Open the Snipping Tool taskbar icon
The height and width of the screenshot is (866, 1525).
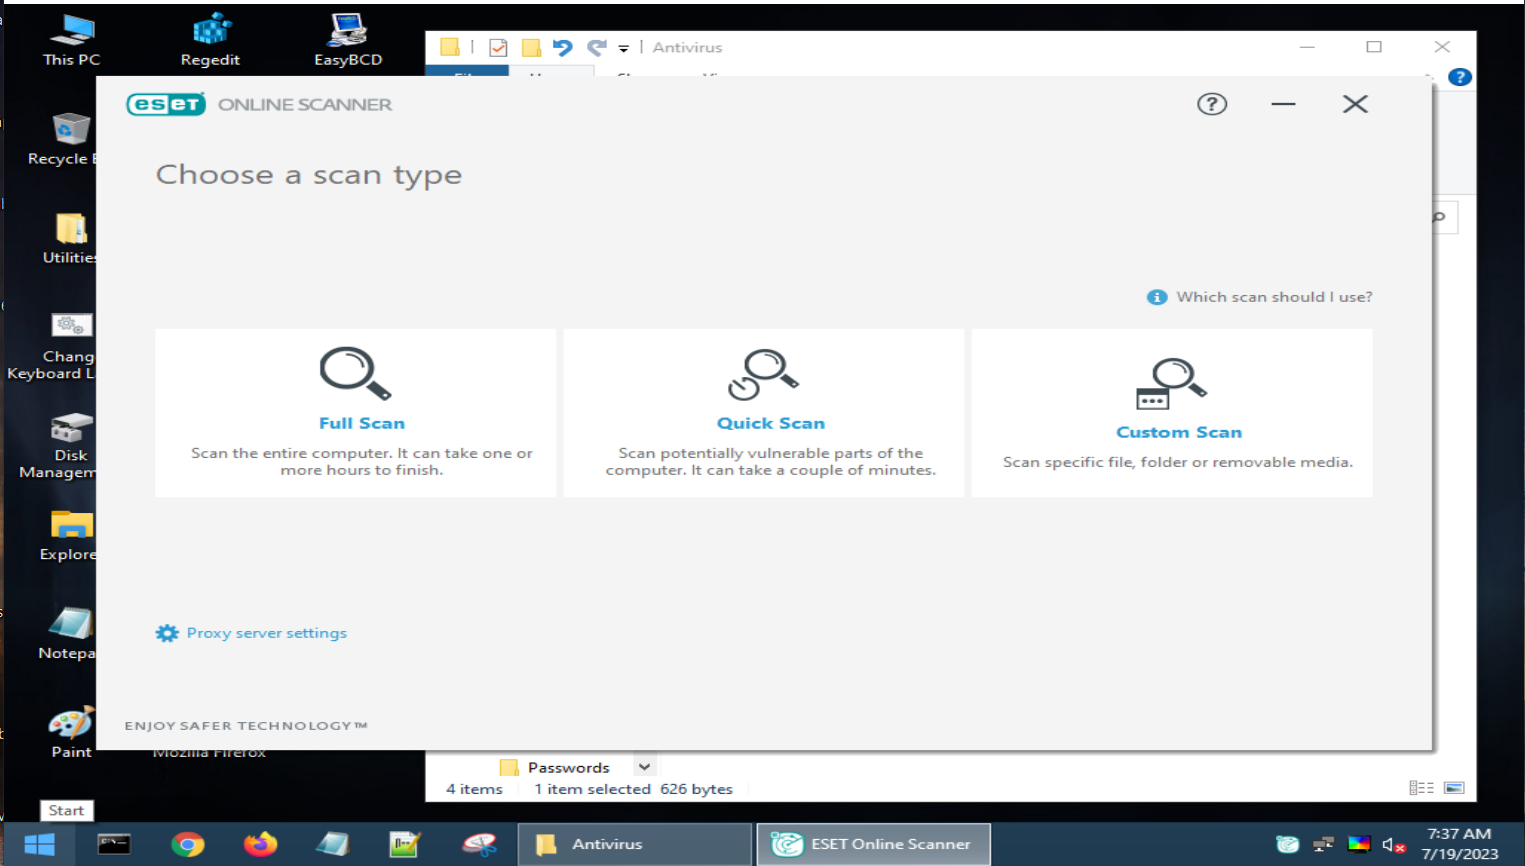[479, 845]
